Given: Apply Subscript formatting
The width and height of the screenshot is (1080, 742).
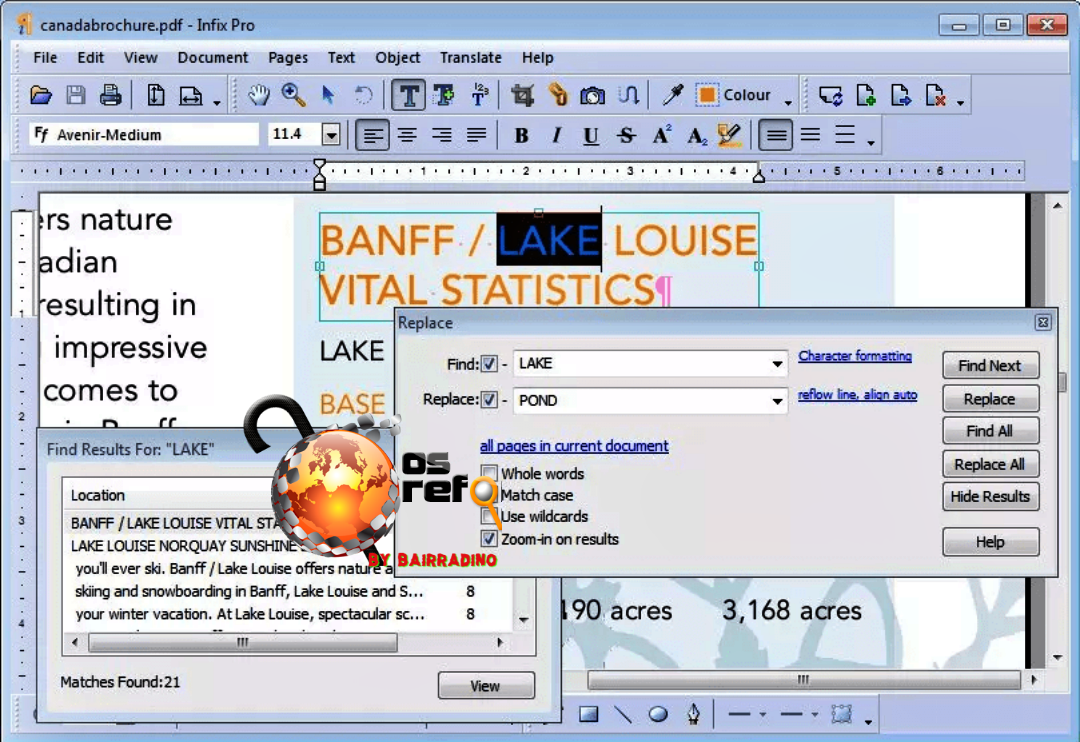Looking at the screenshot, I should click(x=696, y=136).
